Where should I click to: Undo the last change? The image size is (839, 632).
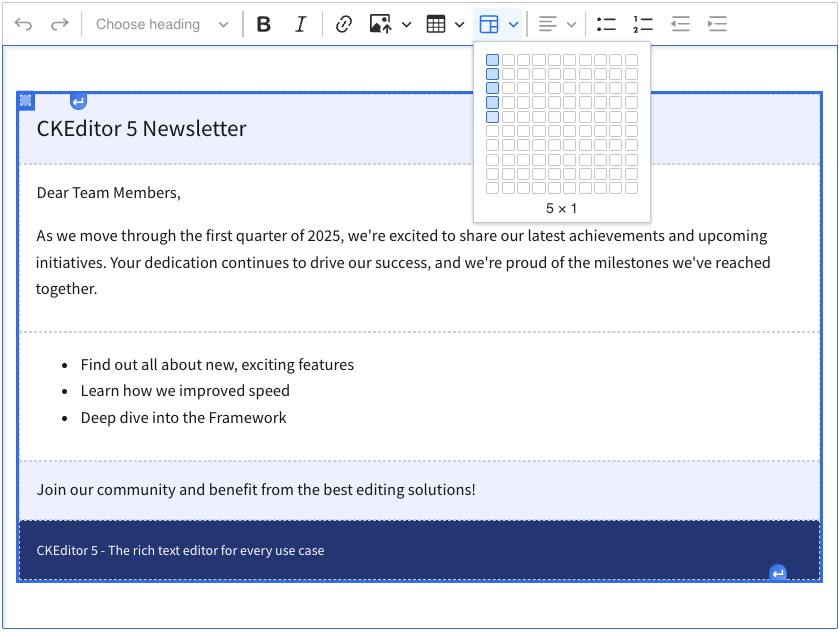[24, 24]
